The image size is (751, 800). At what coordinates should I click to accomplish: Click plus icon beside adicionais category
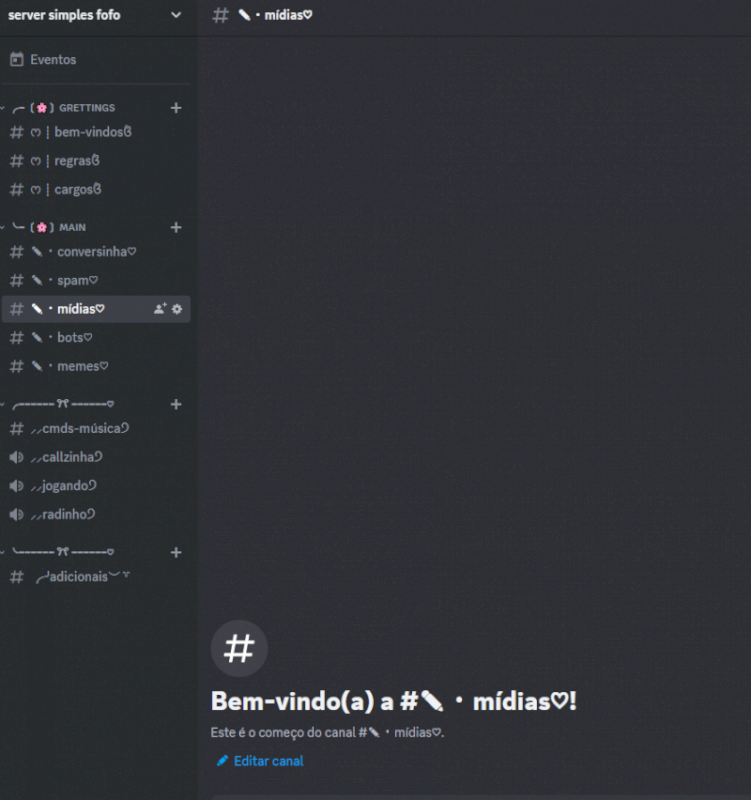click(176, 553)
